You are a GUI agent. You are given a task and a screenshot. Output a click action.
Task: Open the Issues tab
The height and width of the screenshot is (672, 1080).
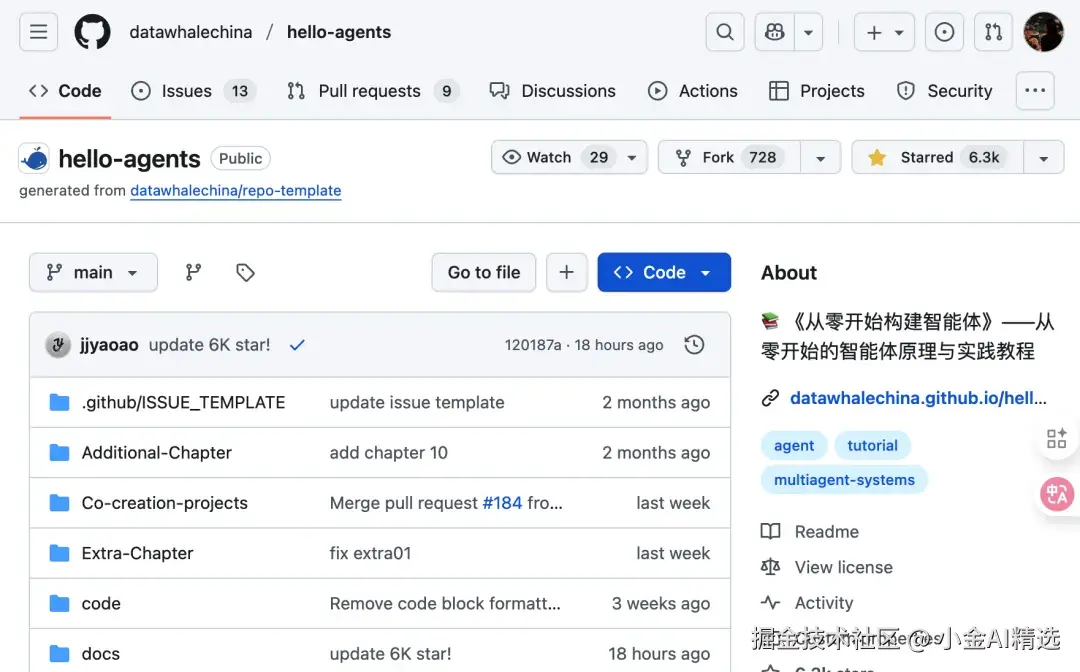[193, 91]
